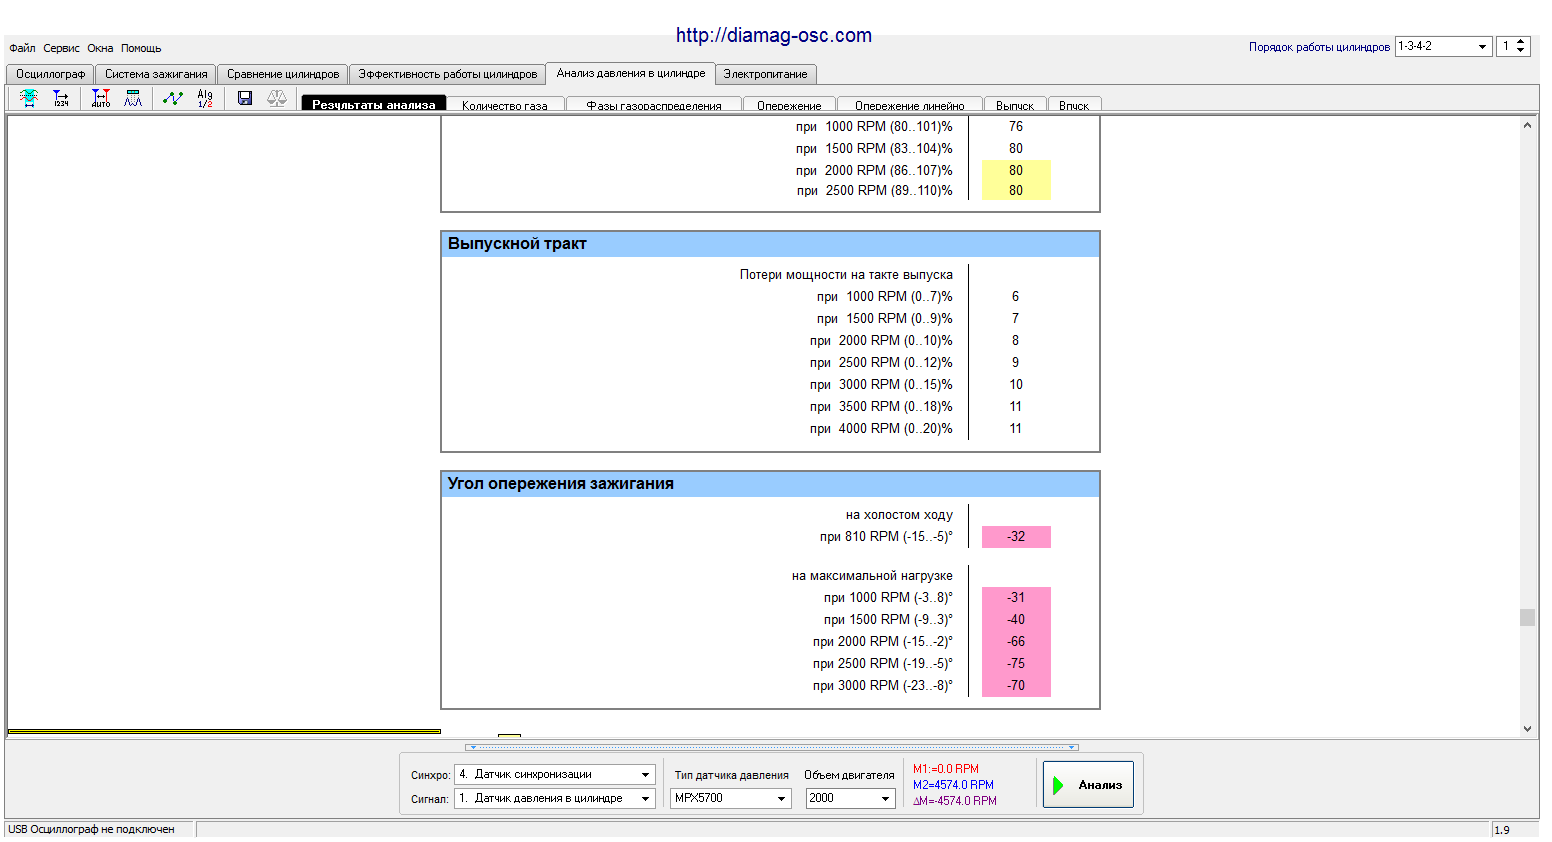Switch to the Система зажигания tab
1552x842 pixels.
[x=156, y=74]
